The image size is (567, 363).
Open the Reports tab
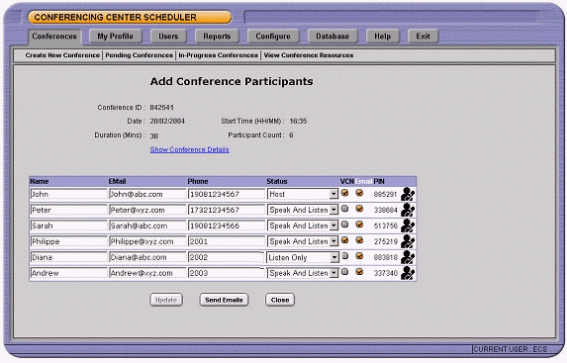217,36
